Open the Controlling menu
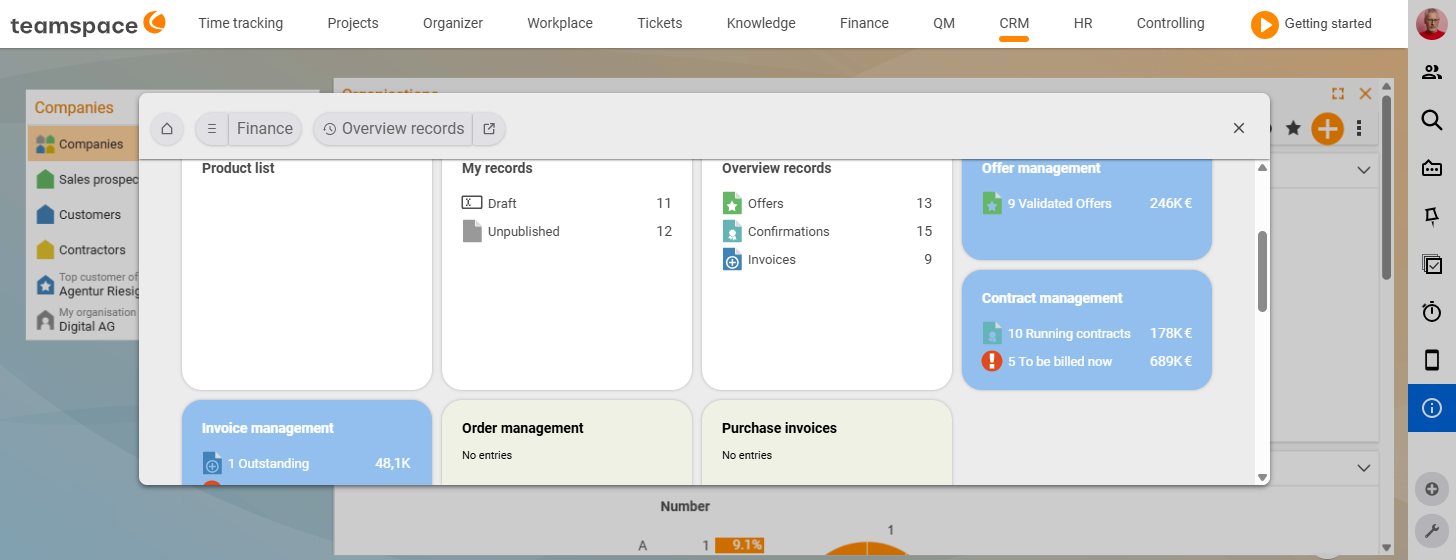 1170,23
